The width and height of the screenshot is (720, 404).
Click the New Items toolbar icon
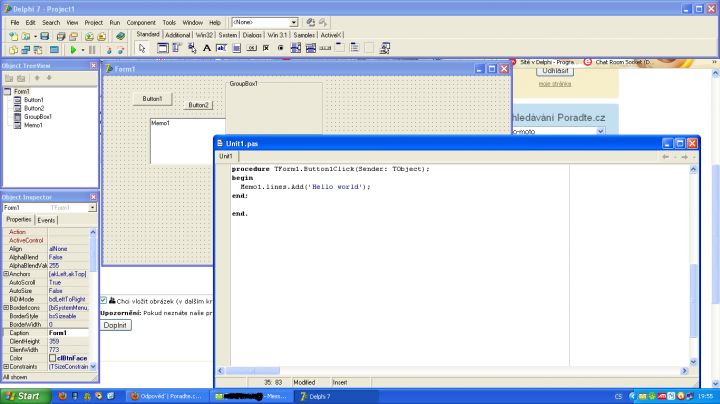tap(13, 36)
